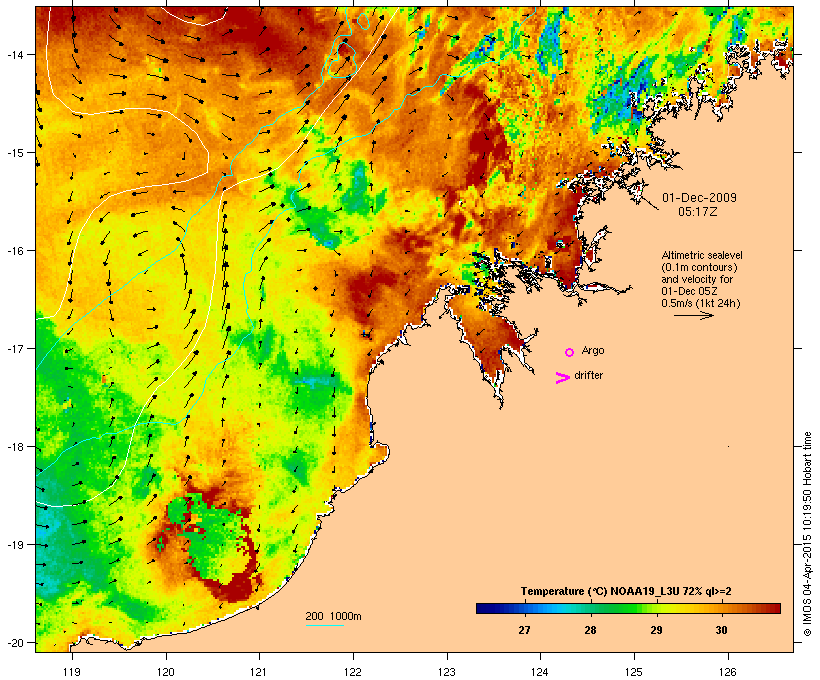
Task: Click the '121' longitude axis label
Action: pyautogui.click(x=259, y=672)
